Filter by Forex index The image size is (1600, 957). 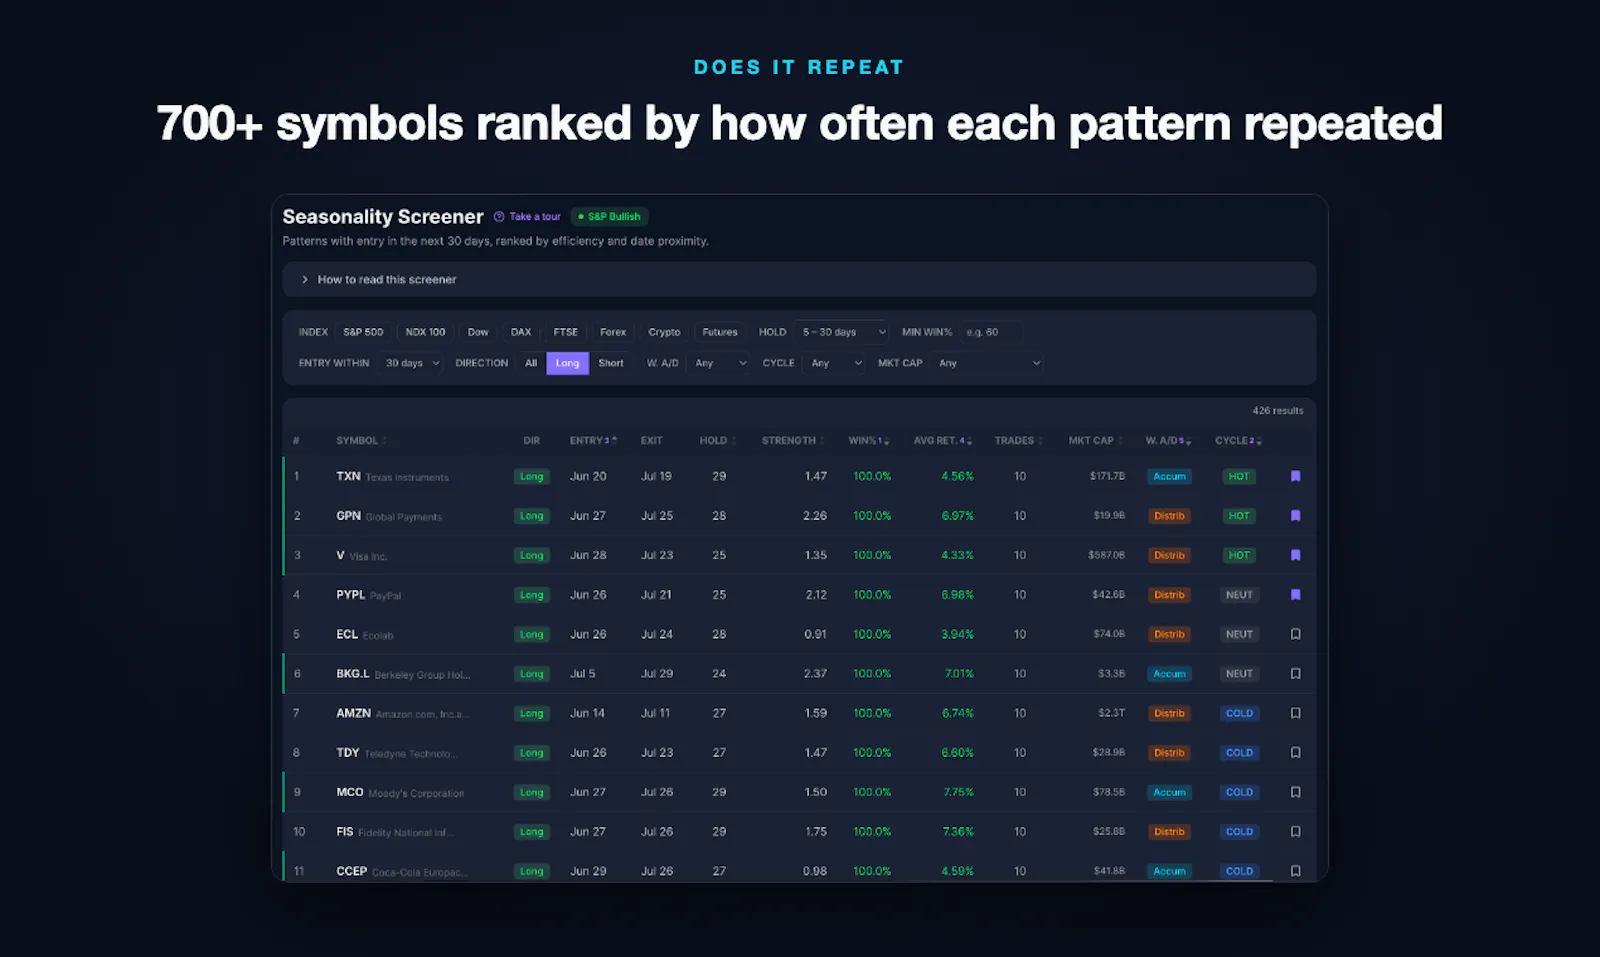pyautogui.click(x=613, y=332)
